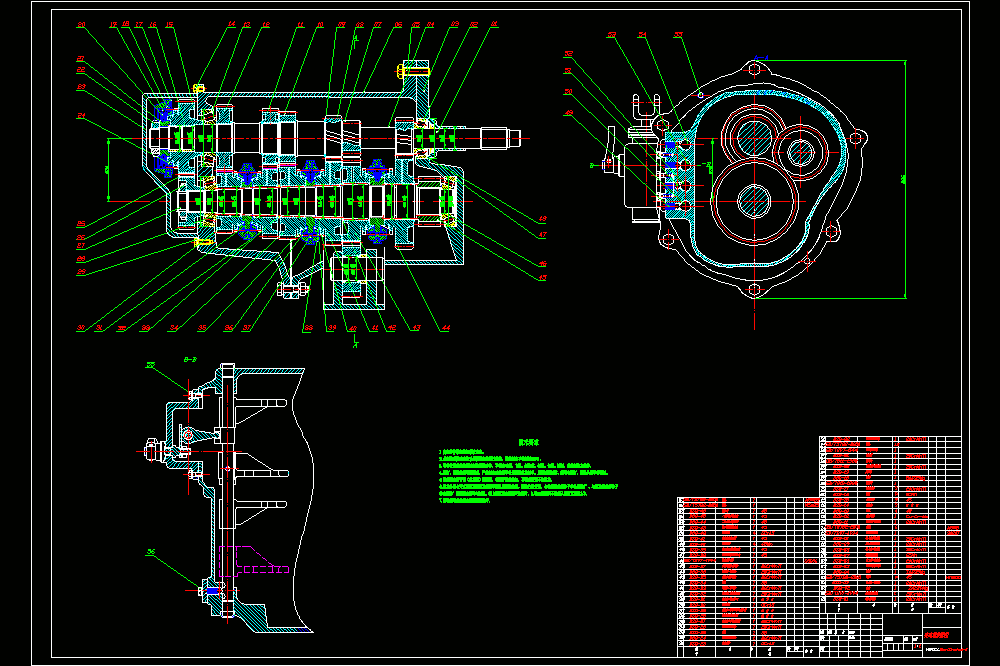
Task: Select callout number 43 under main view
Action: [x=416, y=328]
